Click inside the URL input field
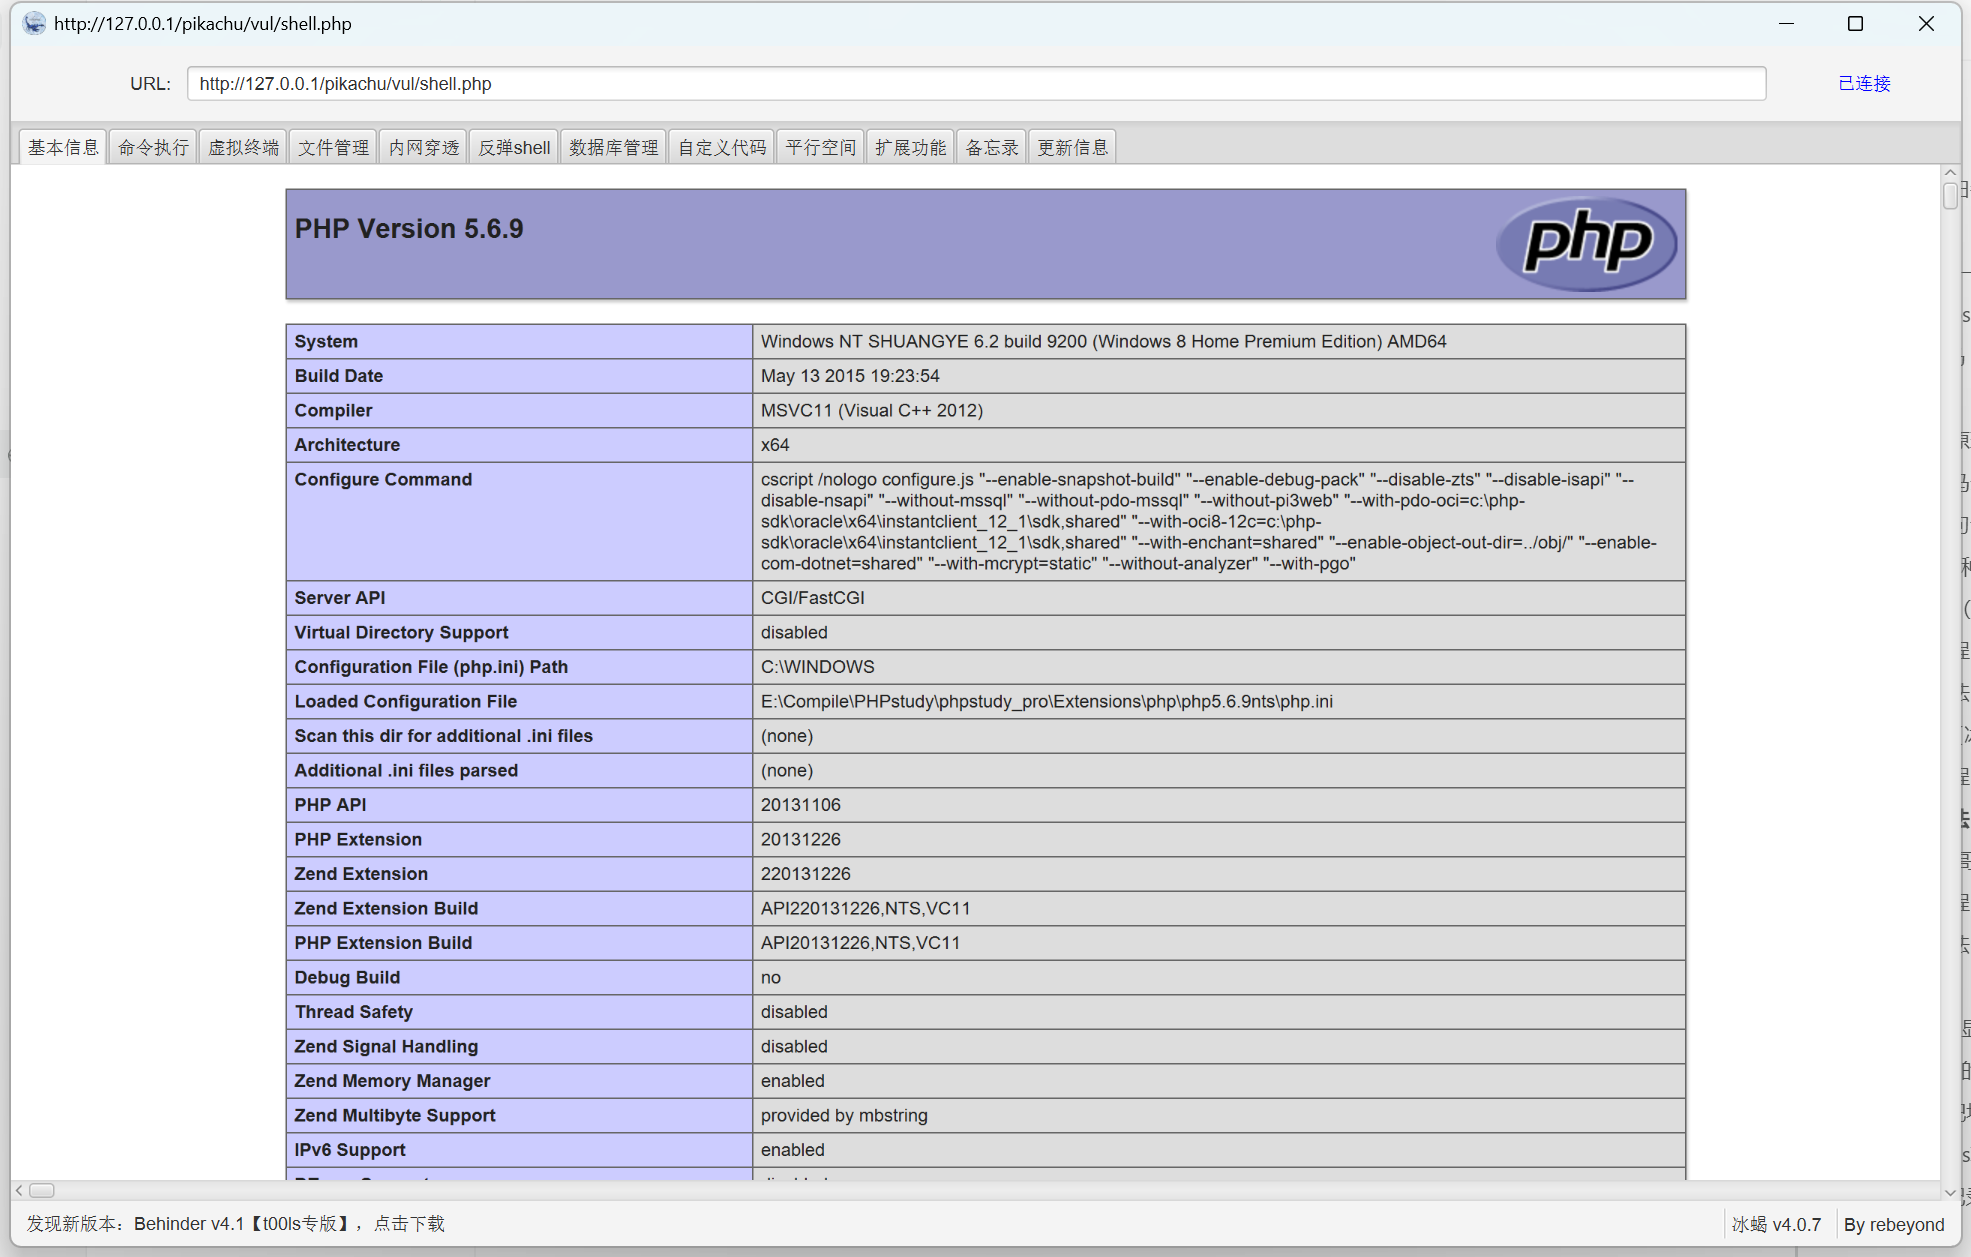1971x1257 pixels. coord(975,83)
